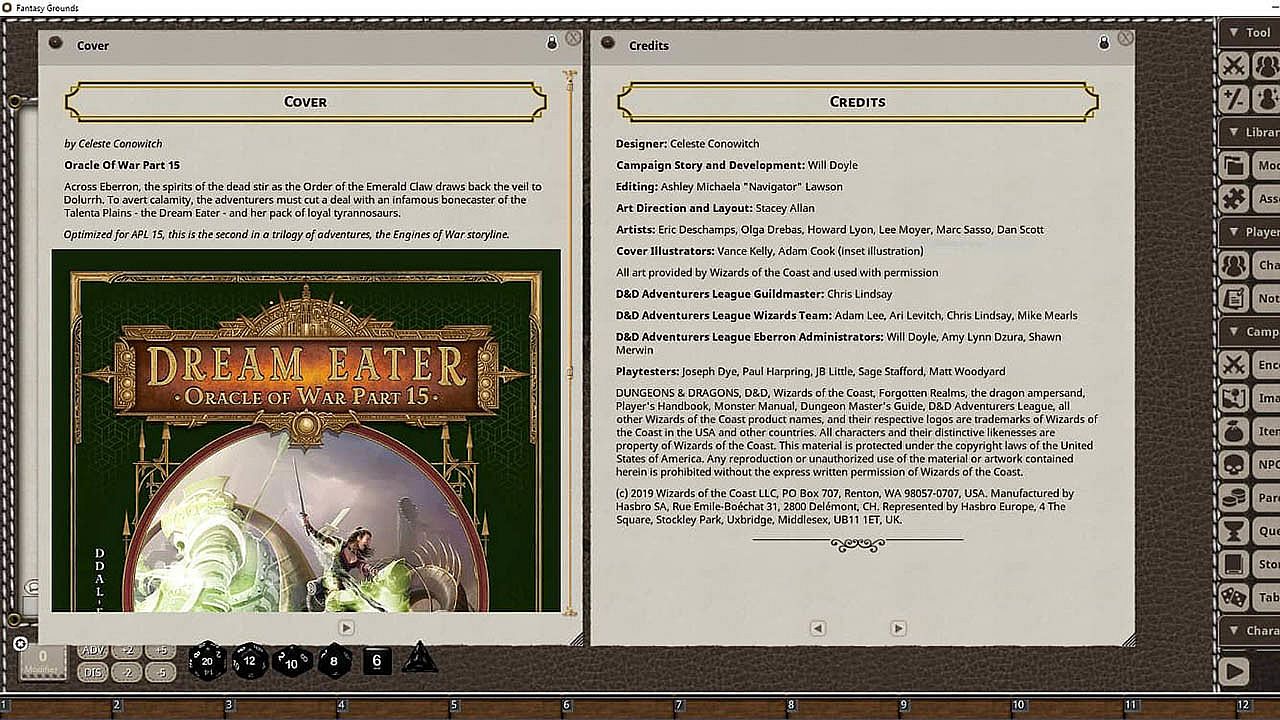Go to previous page in Credits window

click(818, 628)
